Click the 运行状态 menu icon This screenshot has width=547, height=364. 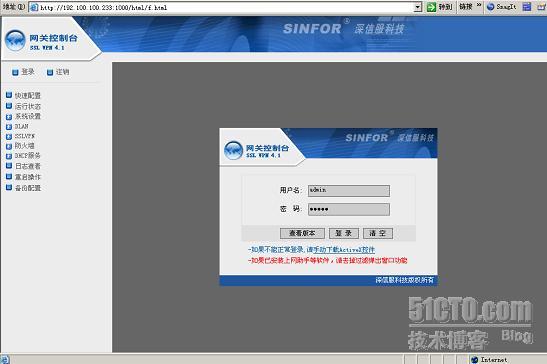click(9, 106)
